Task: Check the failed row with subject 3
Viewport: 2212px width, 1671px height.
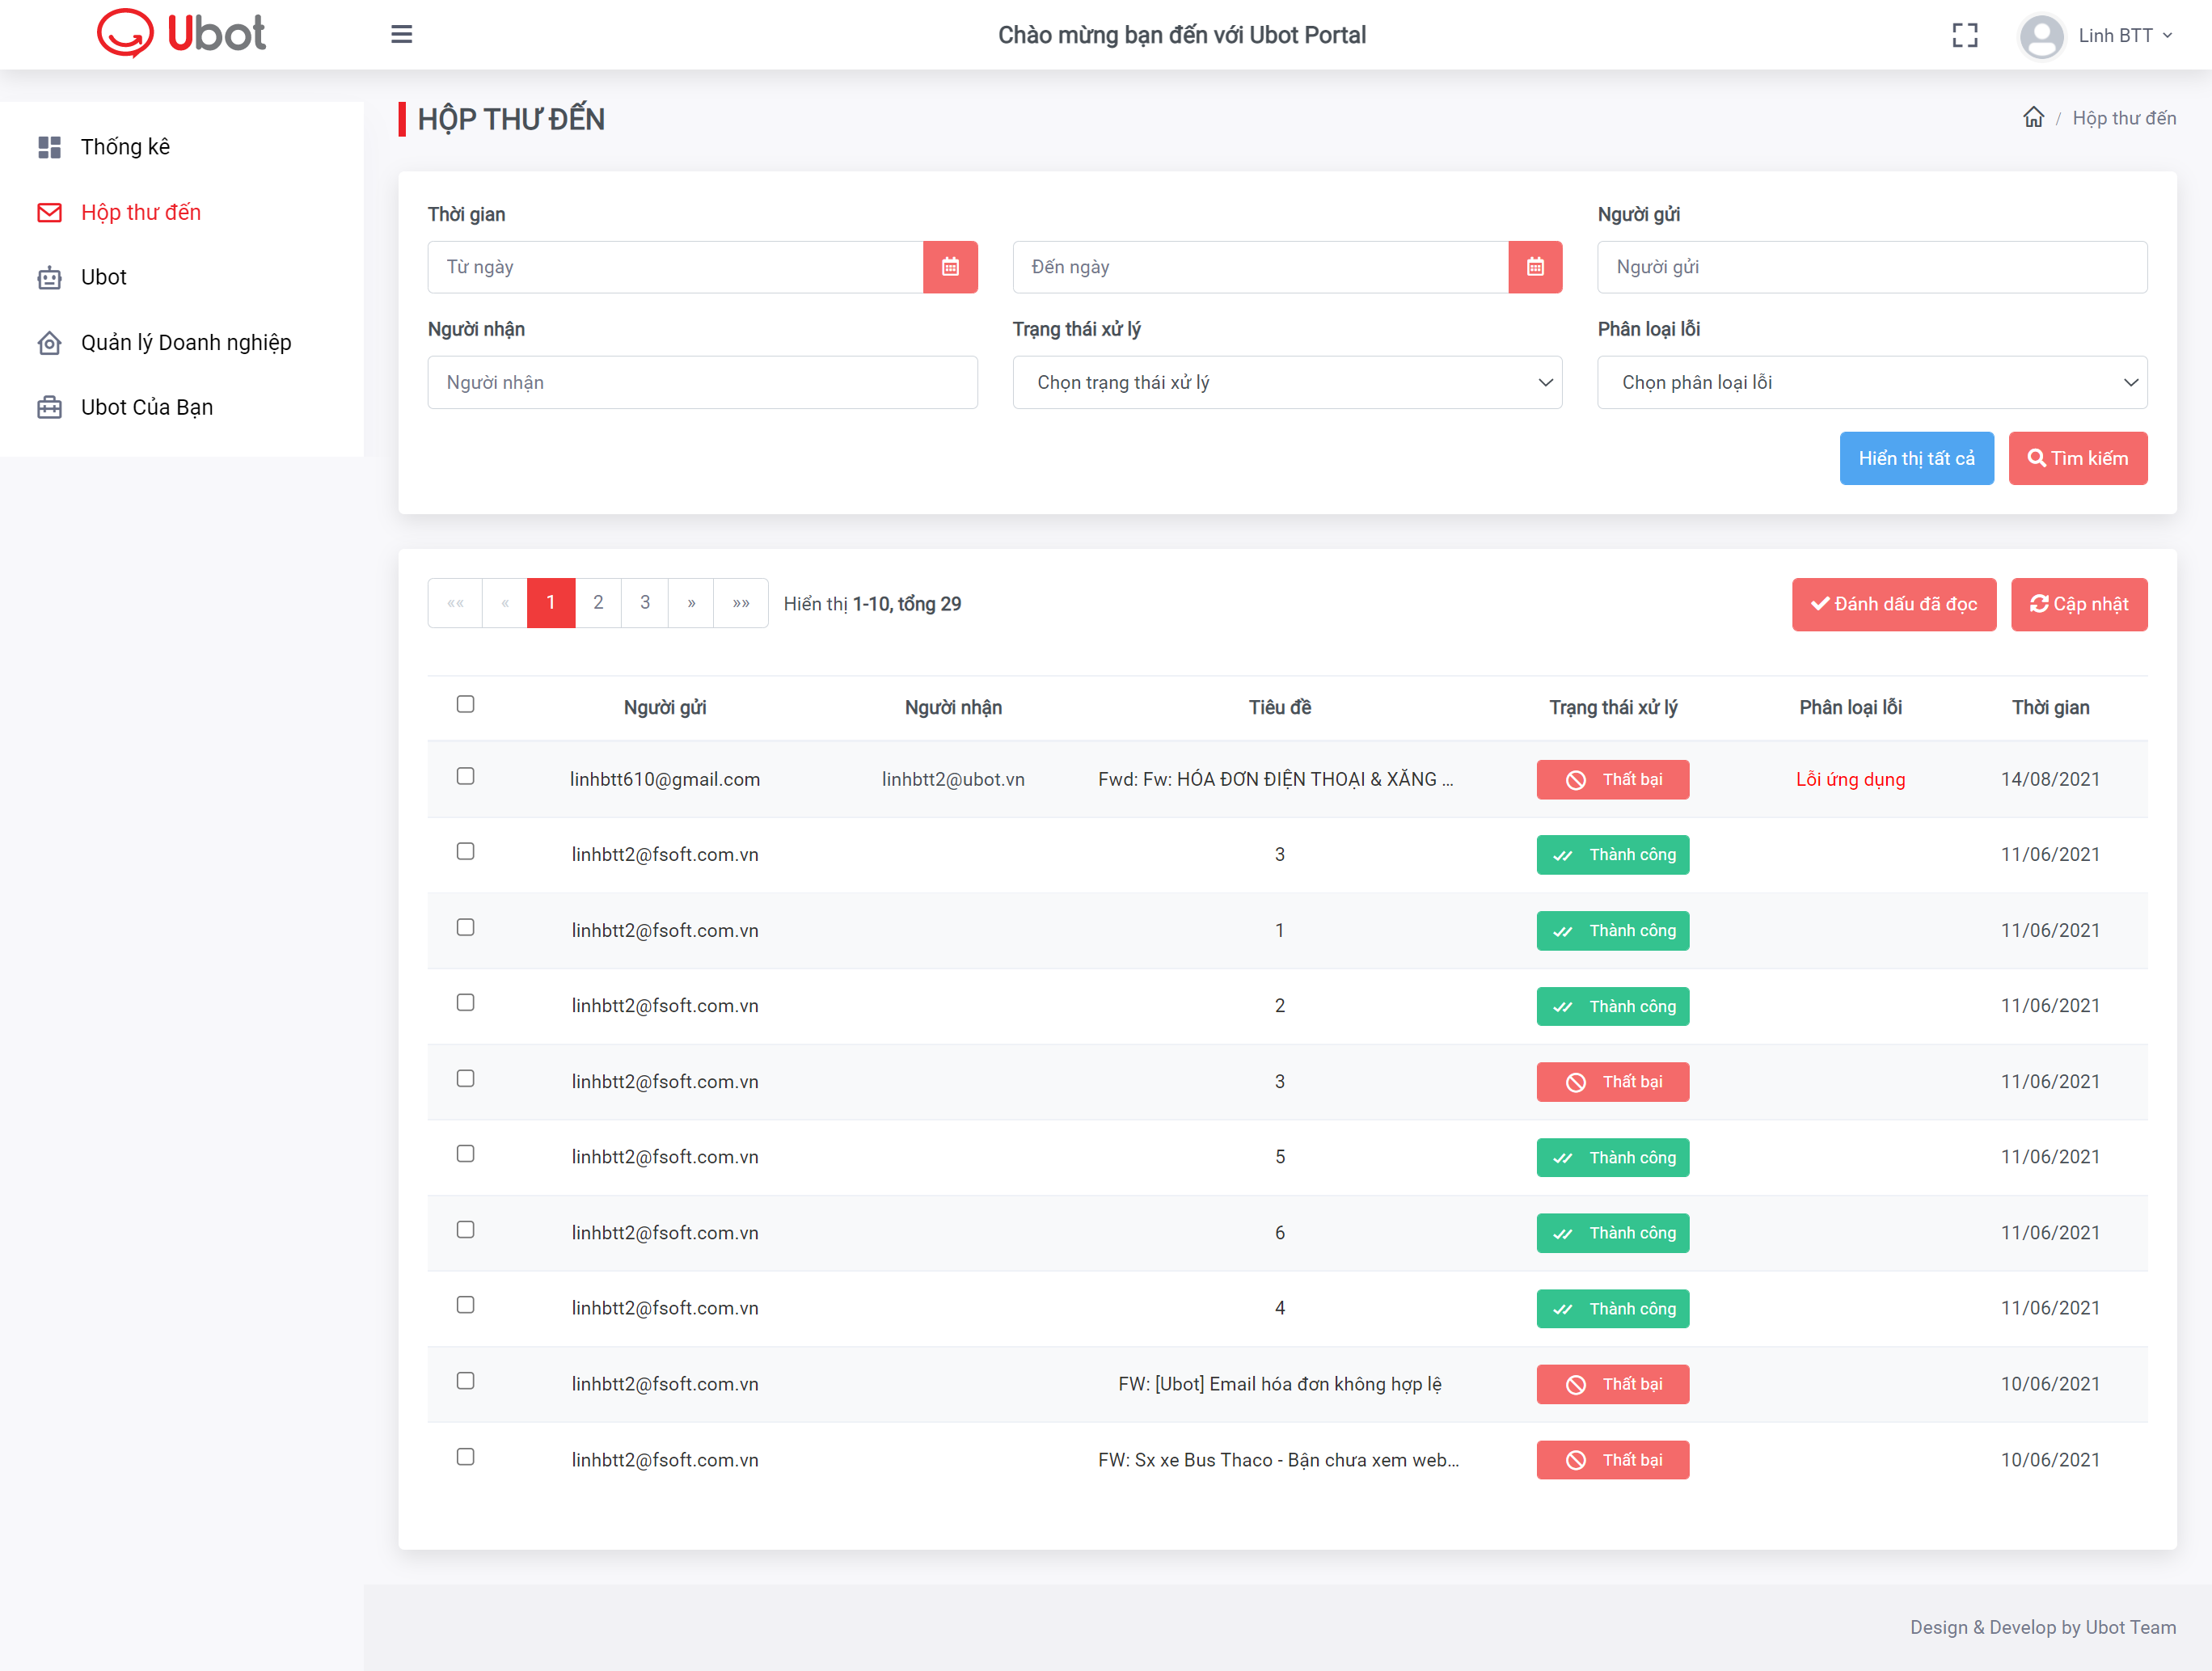Action: click(465, 1078)
